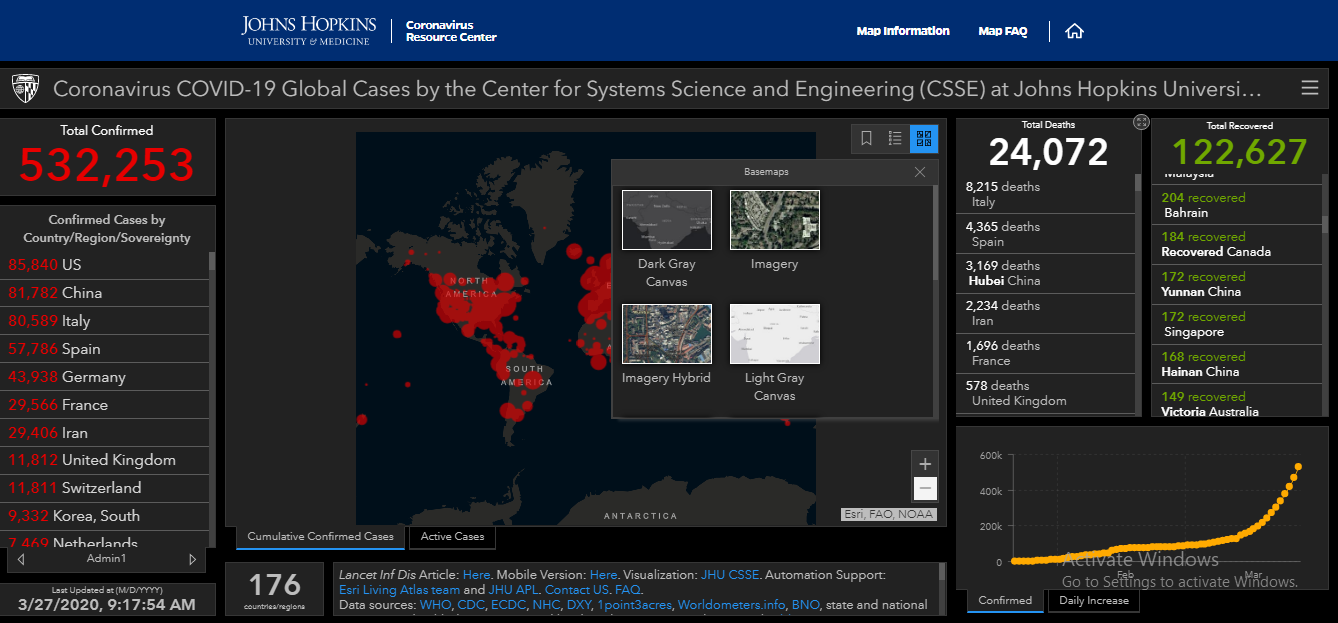The image size is (1338, 623).
Task: Toggle the basemap gallery grid icon
Action: coord(923,138)
